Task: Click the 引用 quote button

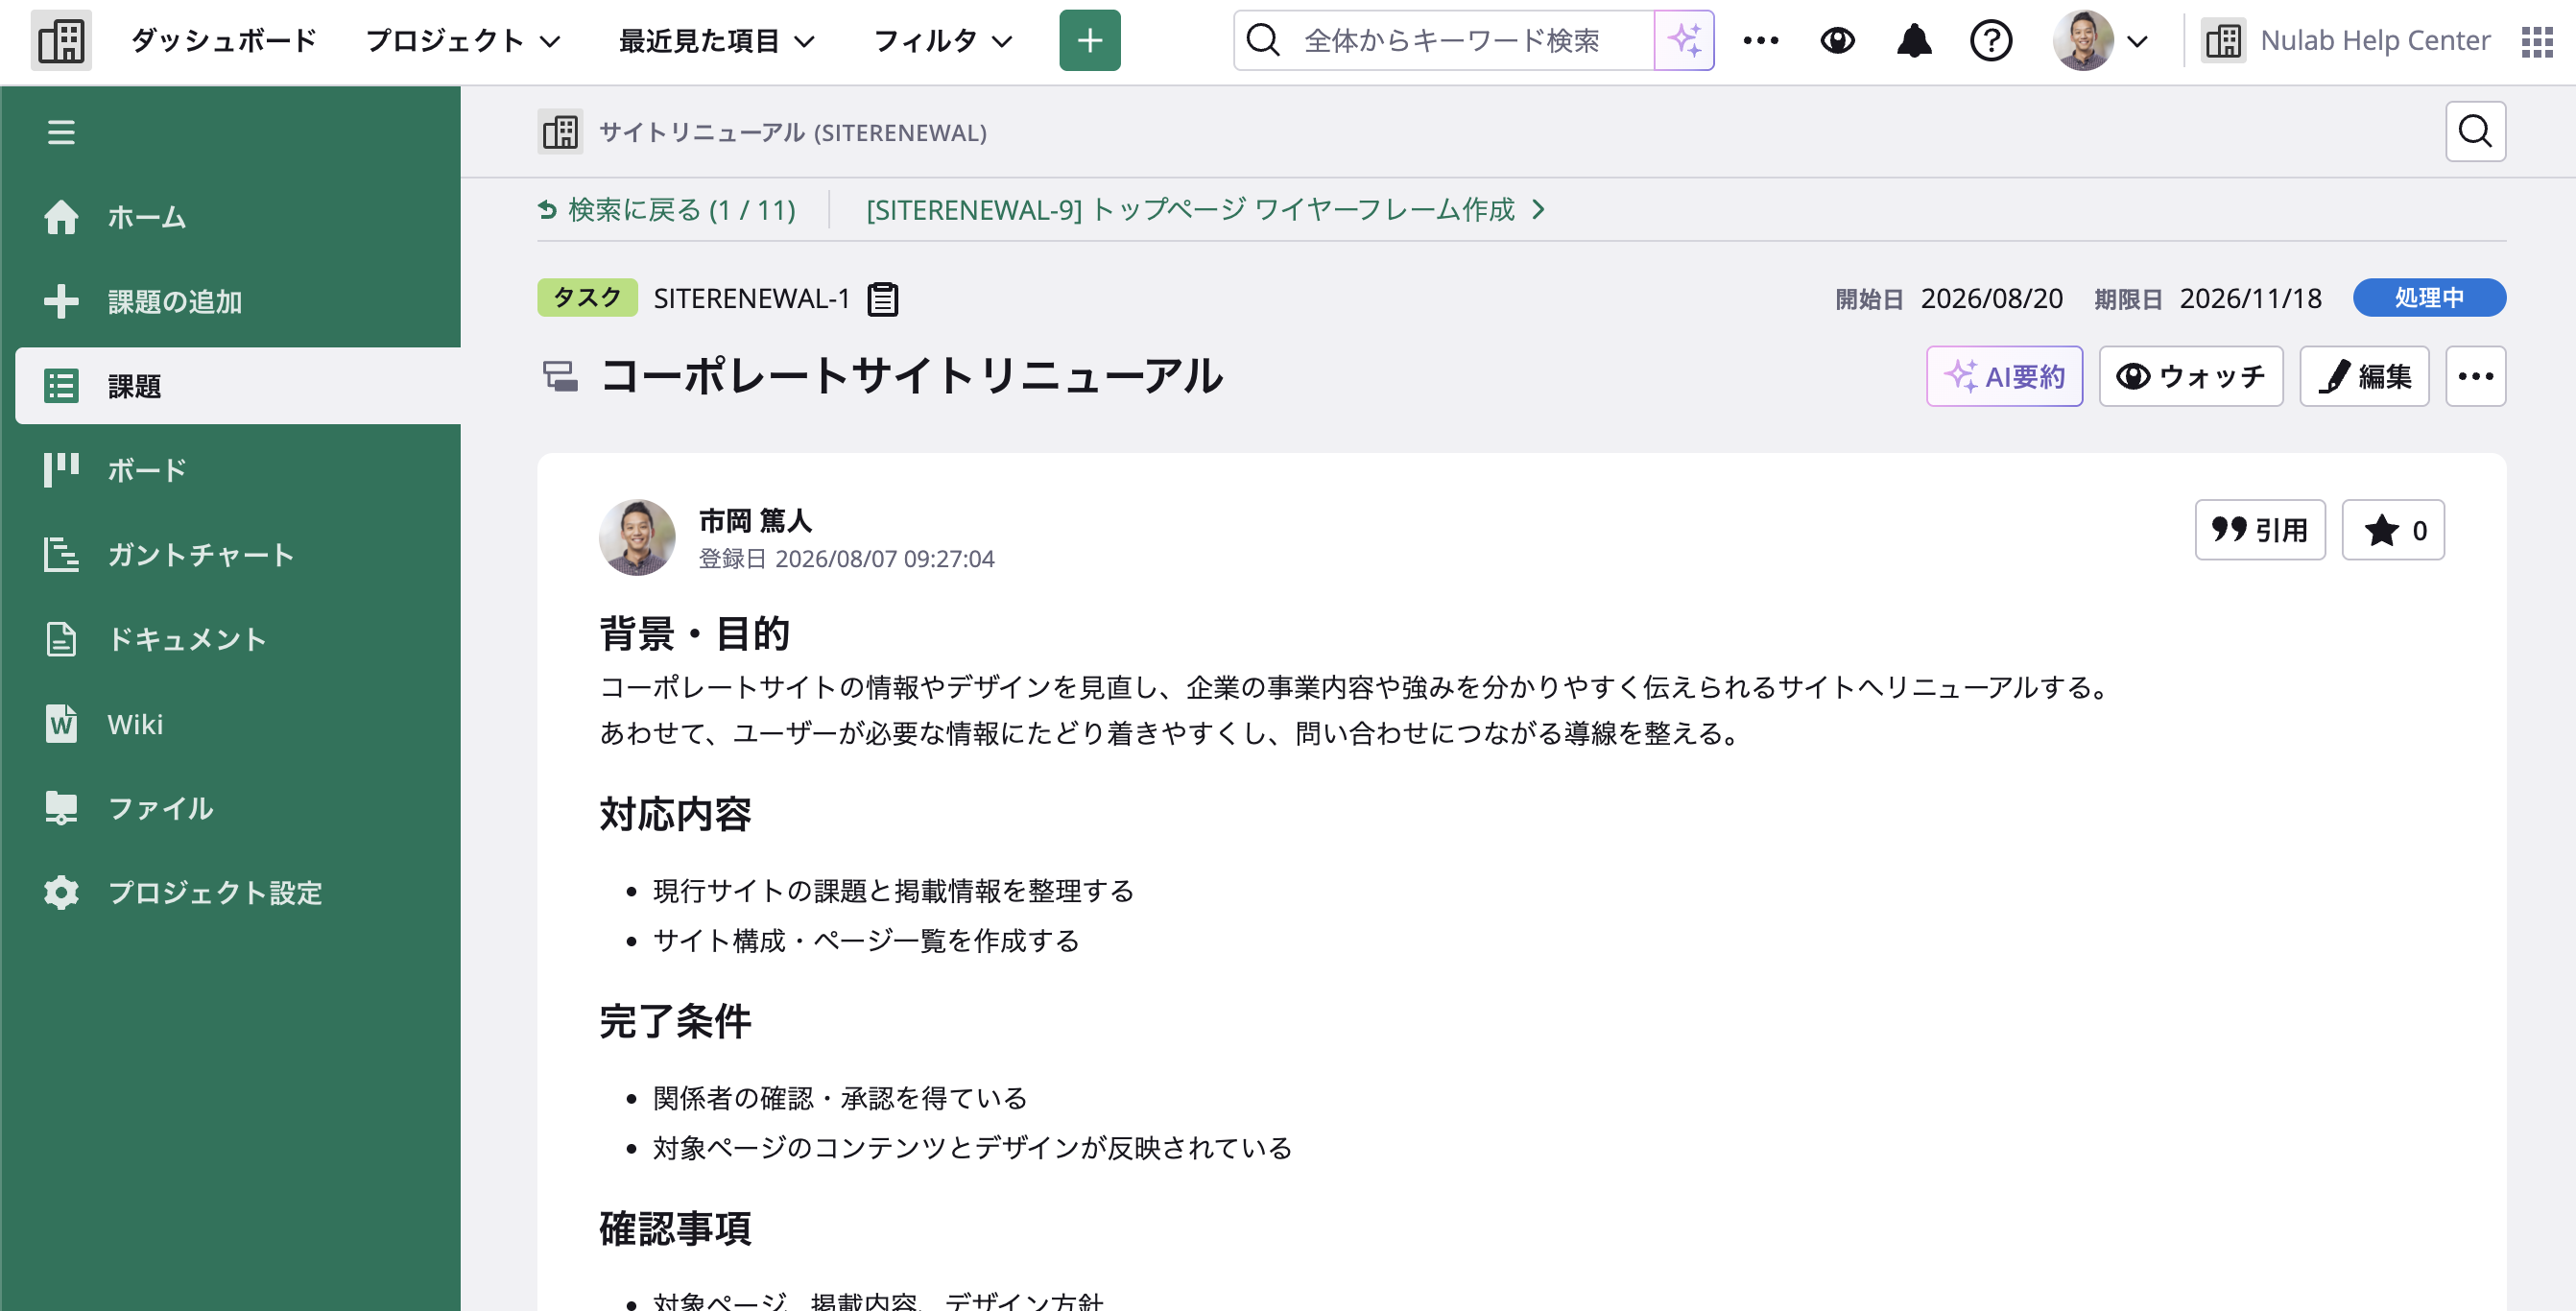Action: pyautogui.click(x=2260, y=530)
